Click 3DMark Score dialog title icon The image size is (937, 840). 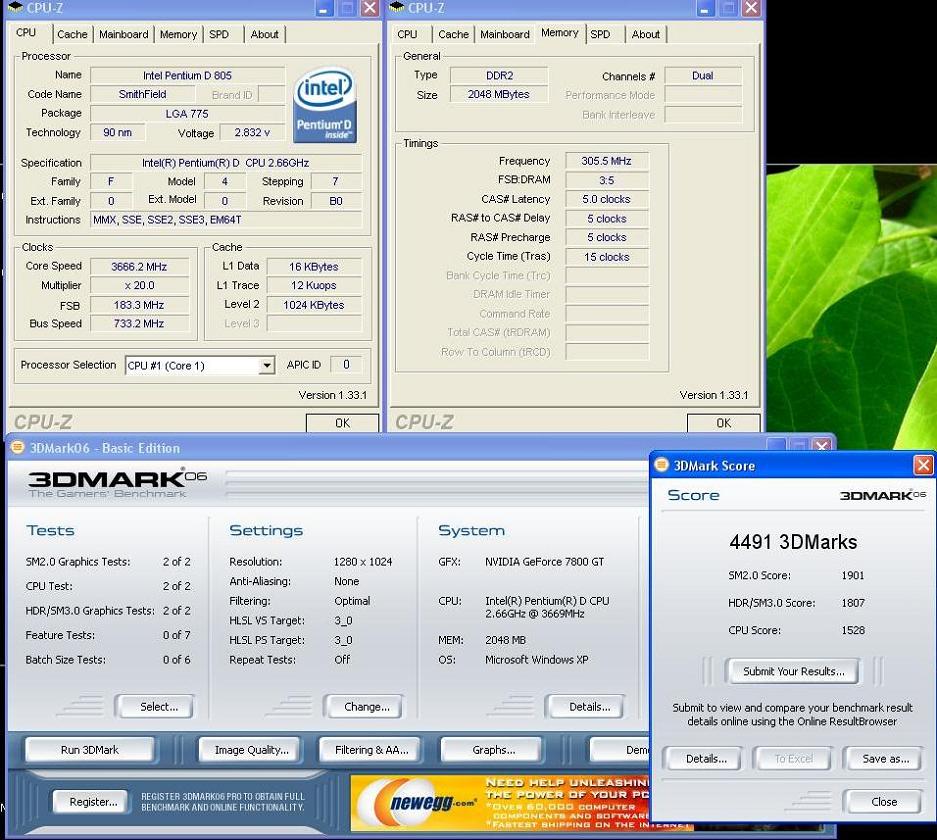point(662,465)
